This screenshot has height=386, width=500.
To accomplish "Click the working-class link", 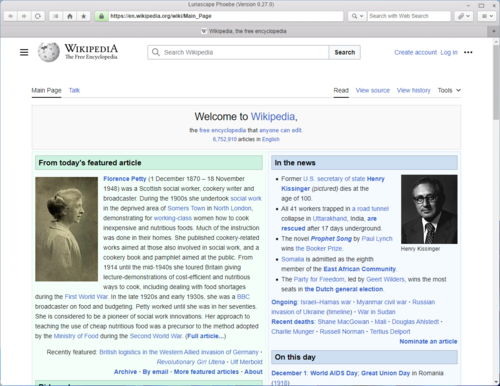I will point(172,218).
